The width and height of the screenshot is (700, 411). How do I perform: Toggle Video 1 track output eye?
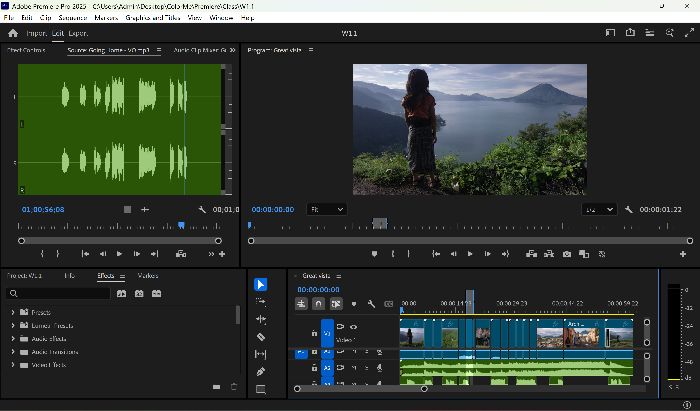click(x=354, y=327)
